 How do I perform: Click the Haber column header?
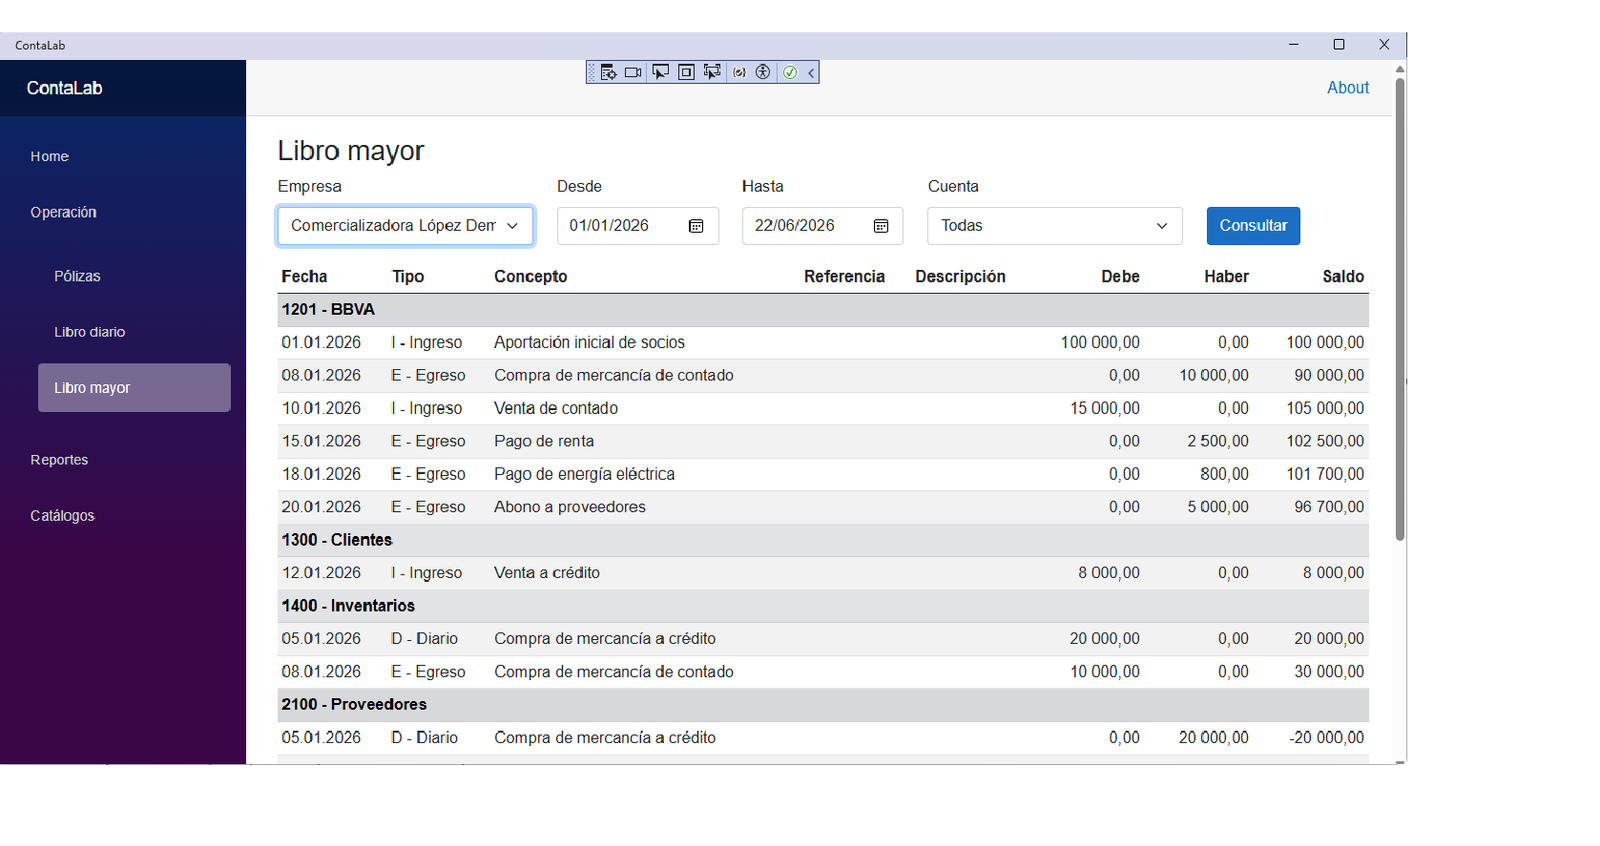1226,277
